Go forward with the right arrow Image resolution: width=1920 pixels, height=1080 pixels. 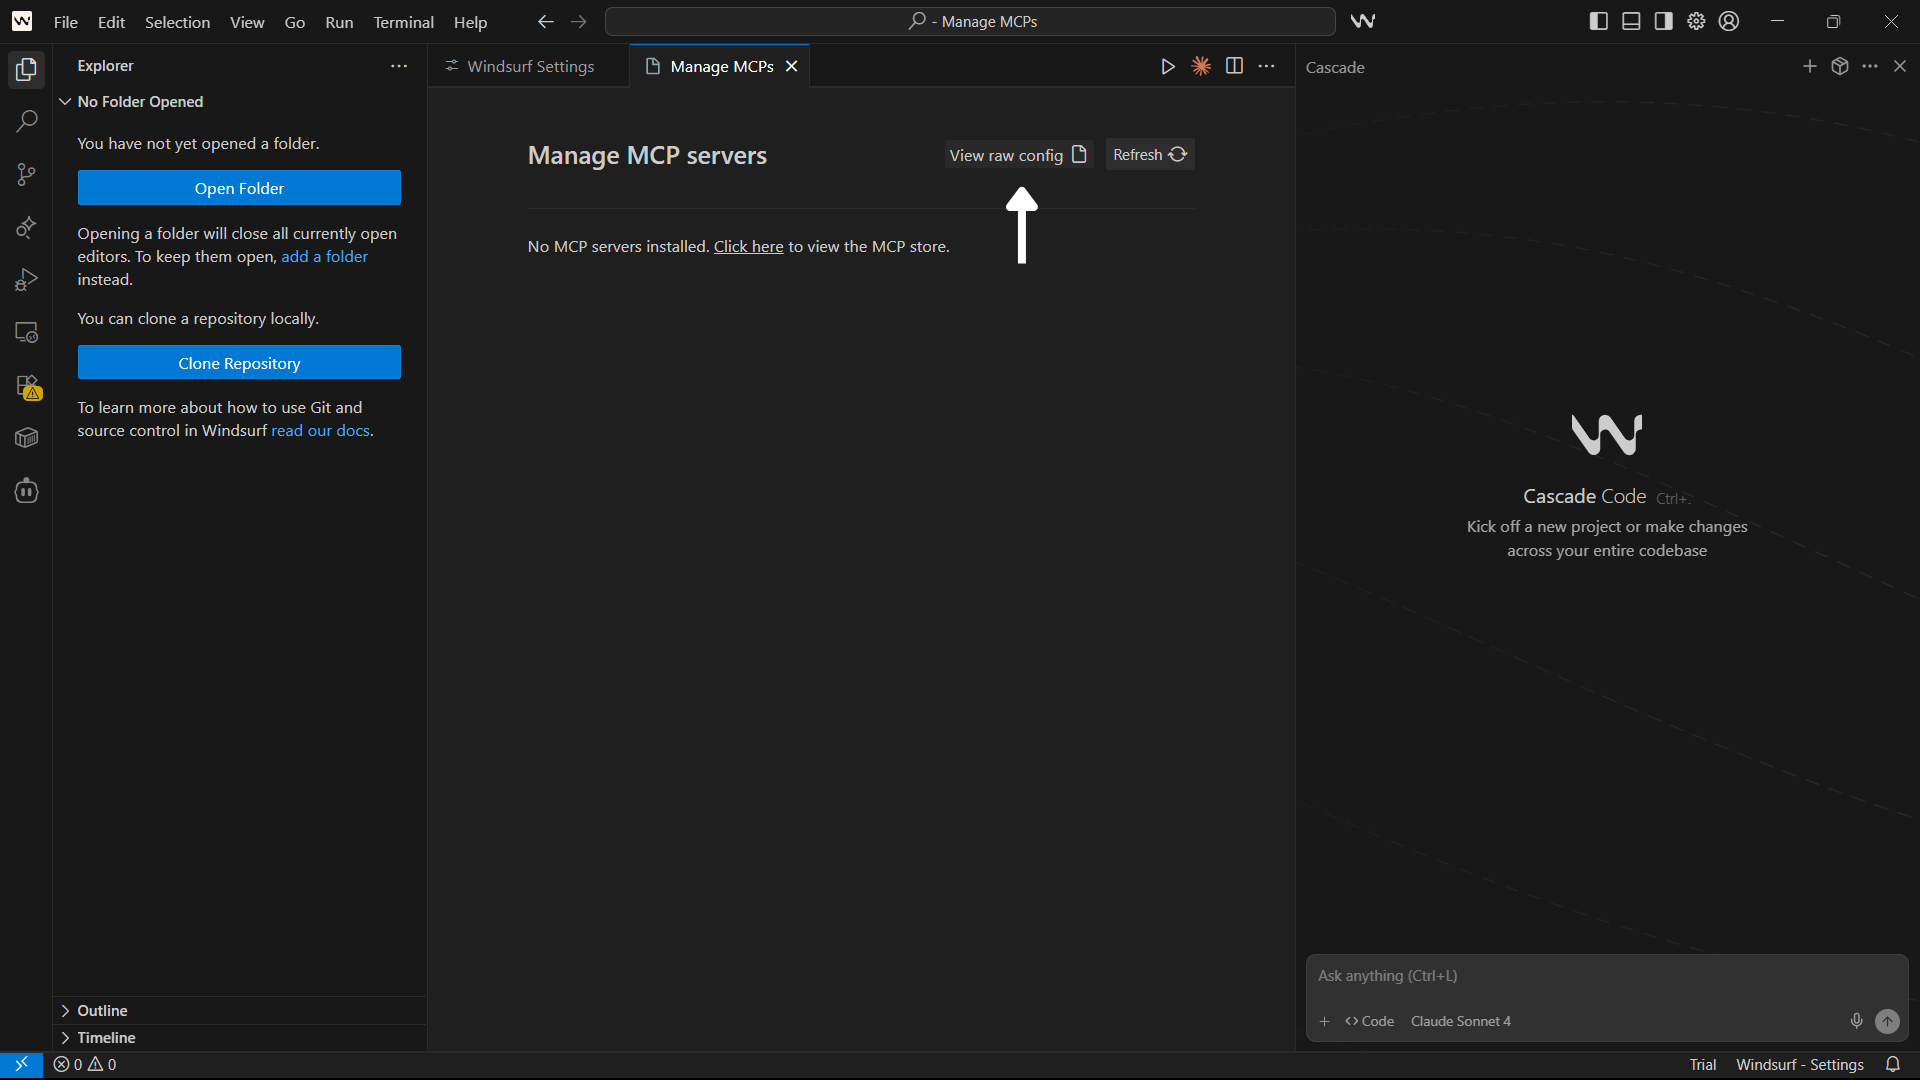[579, 21]
